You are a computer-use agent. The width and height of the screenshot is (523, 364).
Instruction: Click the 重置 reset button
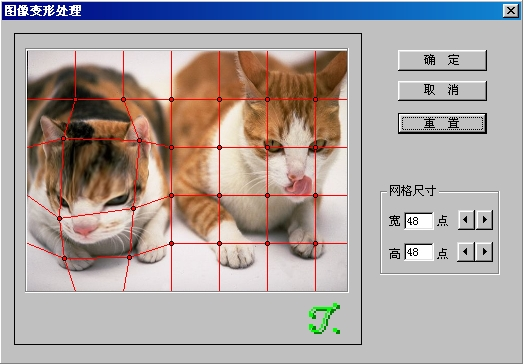point(442,123)
